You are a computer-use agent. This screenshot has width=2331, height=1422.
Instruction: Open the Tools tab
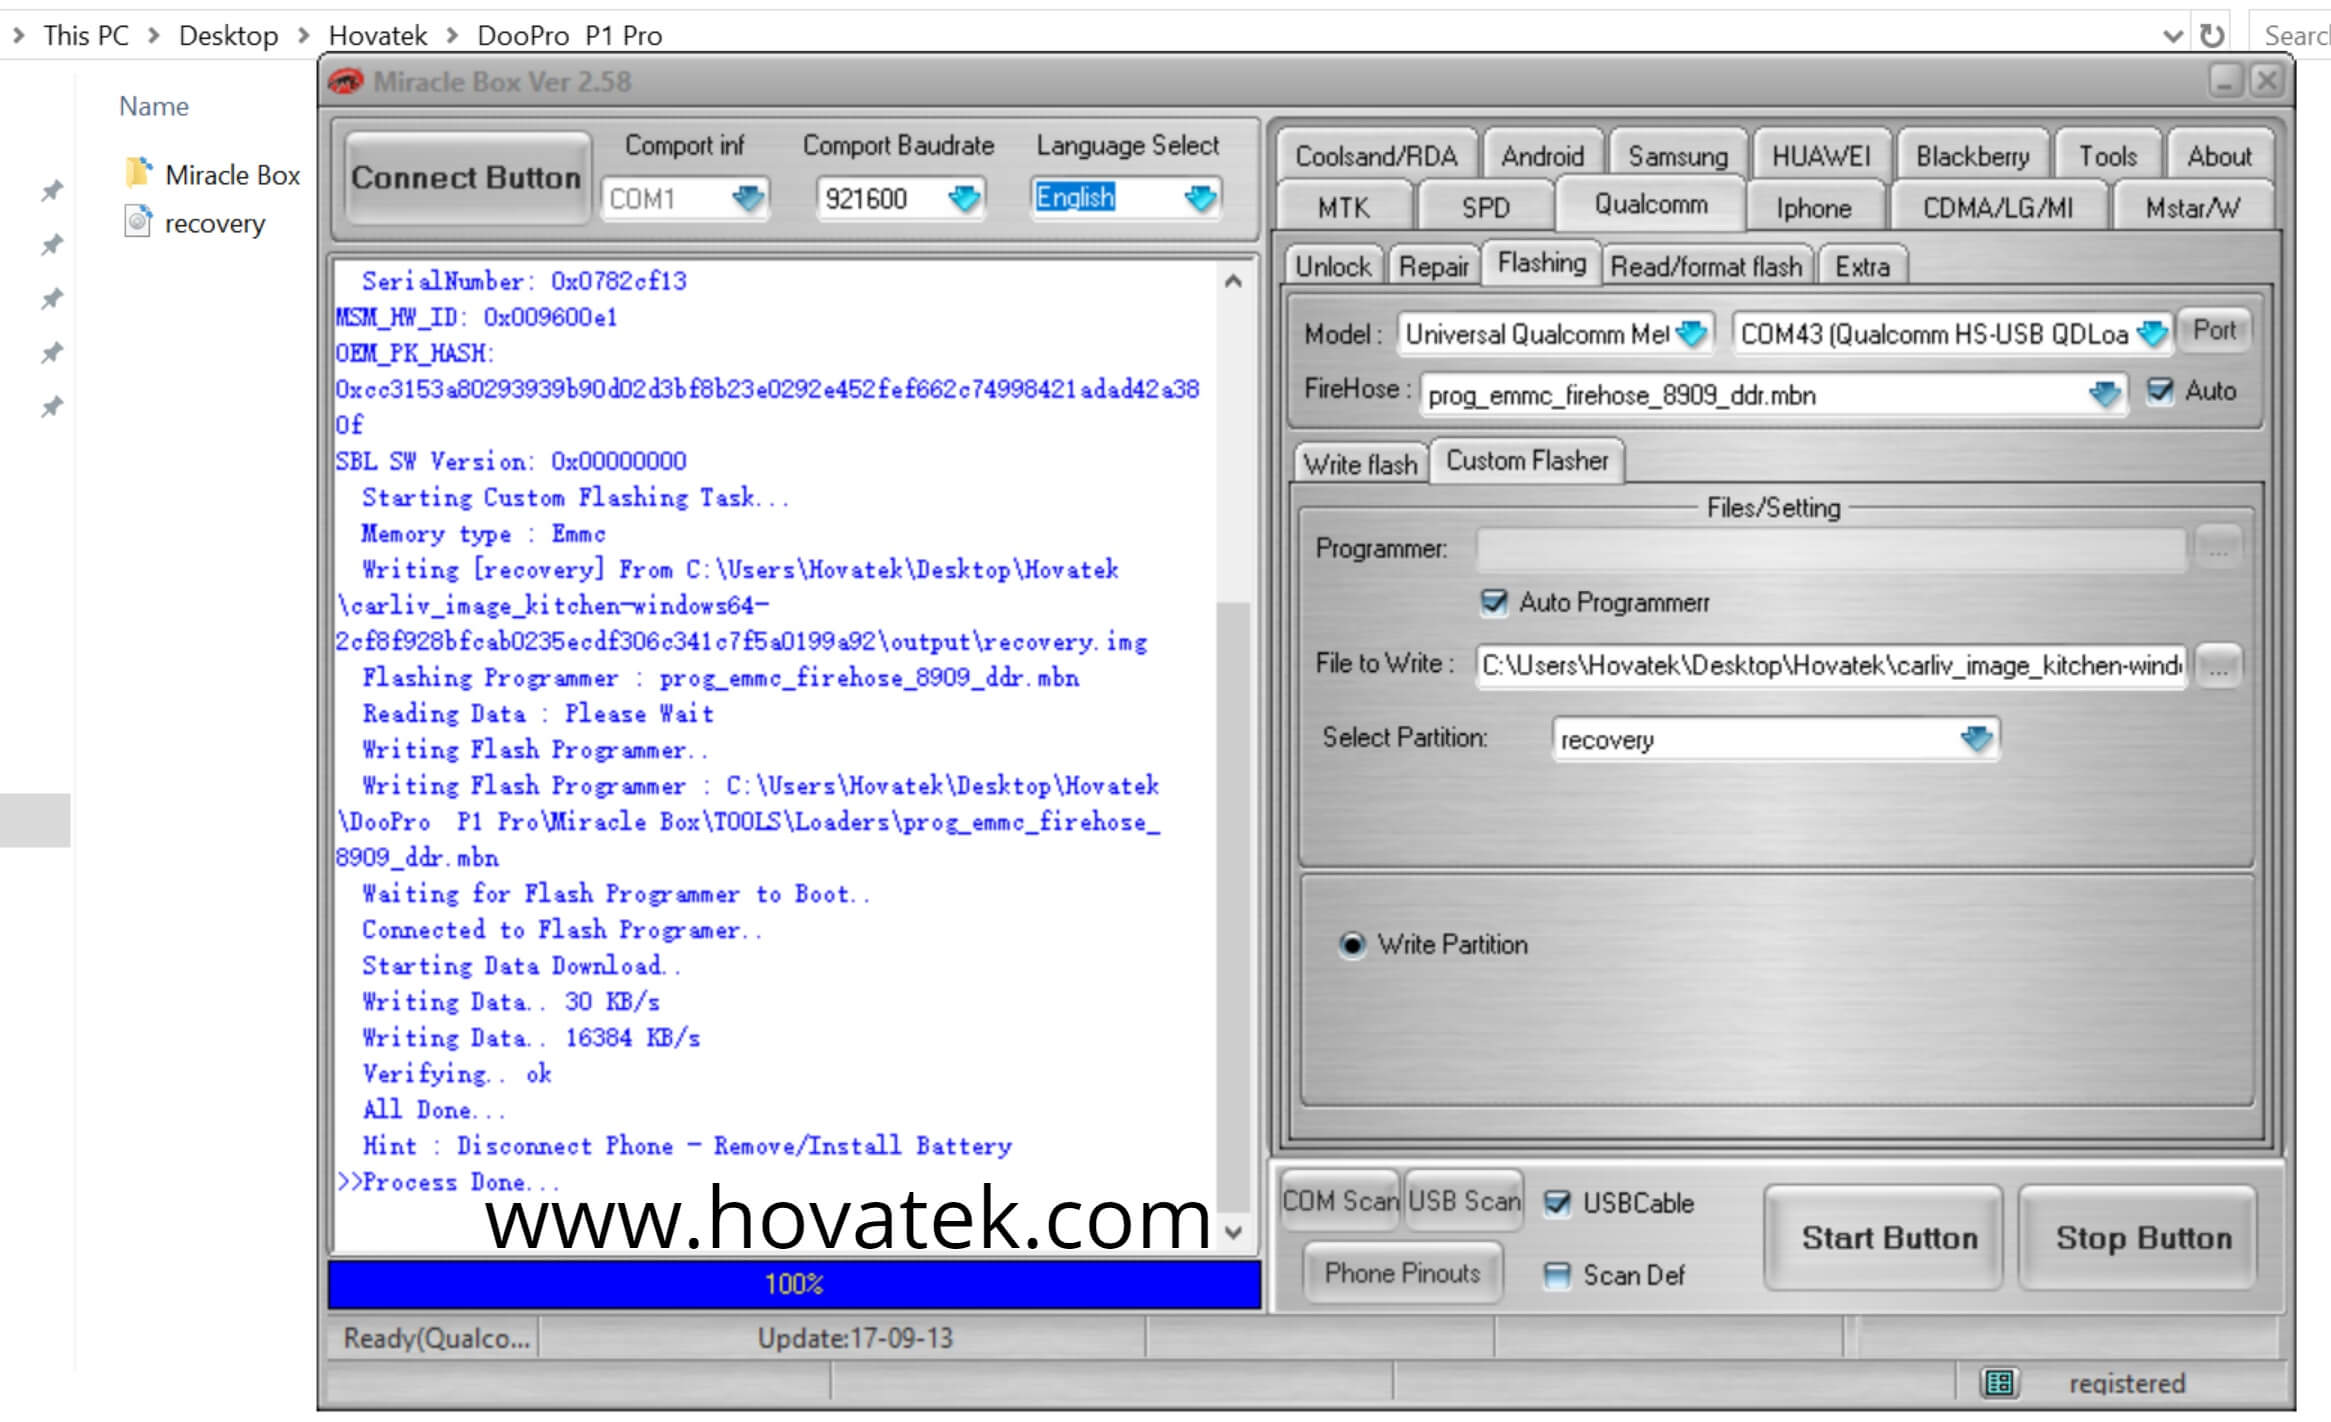[x=2108, y=156]
